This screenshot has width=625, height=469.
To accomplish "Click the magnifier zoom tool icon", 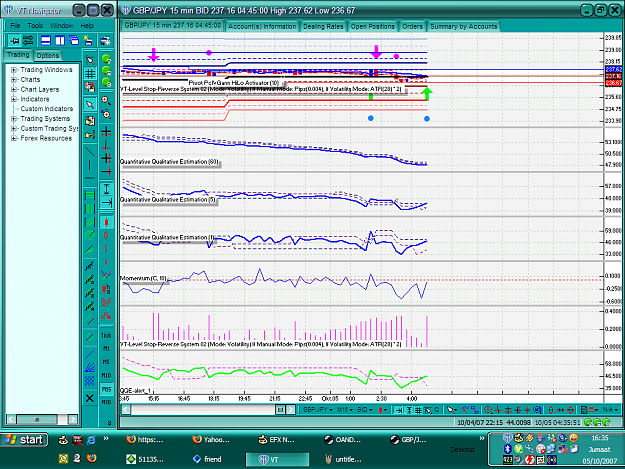I will pos(106,100).
